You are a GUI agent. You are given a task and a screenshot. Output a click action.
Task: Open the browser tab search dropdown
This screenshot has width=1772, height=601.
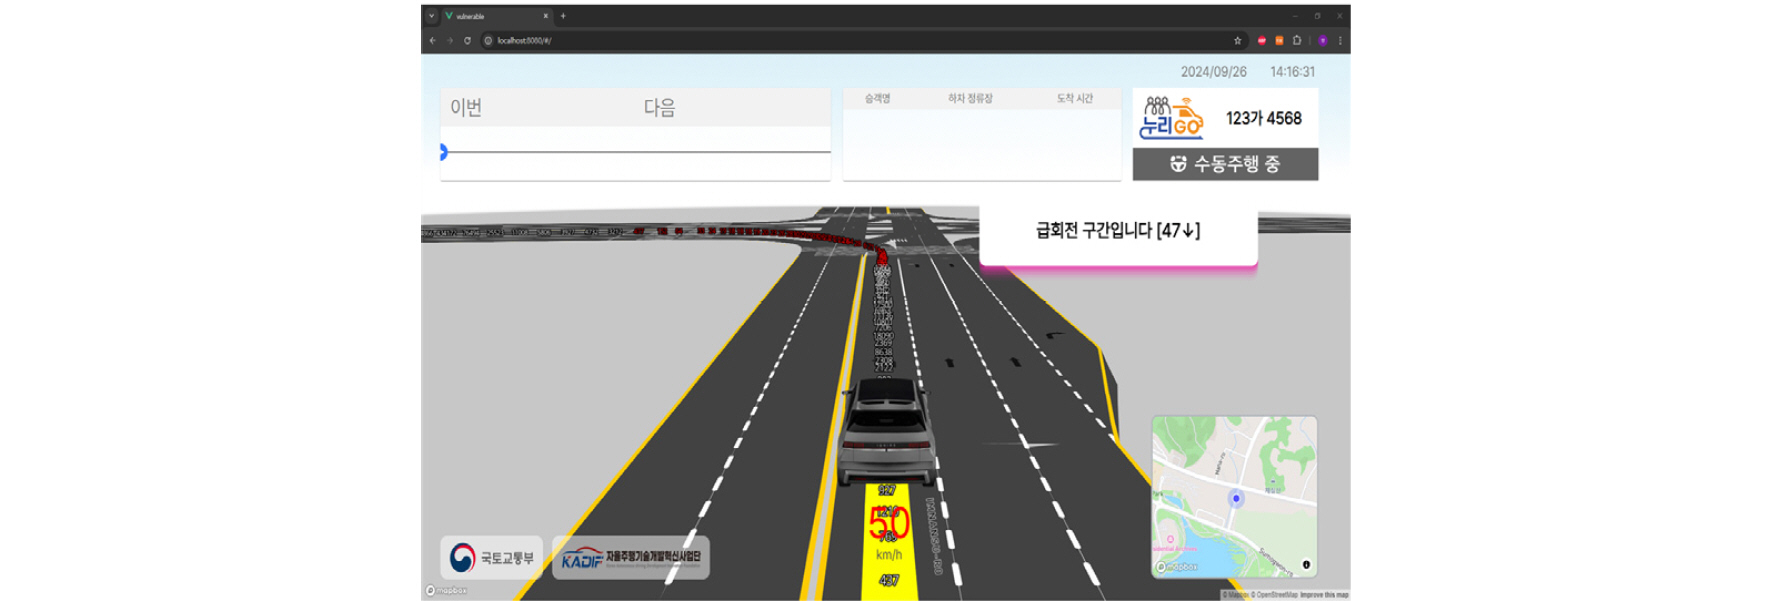pyautogui.click(x=431, y=16)
